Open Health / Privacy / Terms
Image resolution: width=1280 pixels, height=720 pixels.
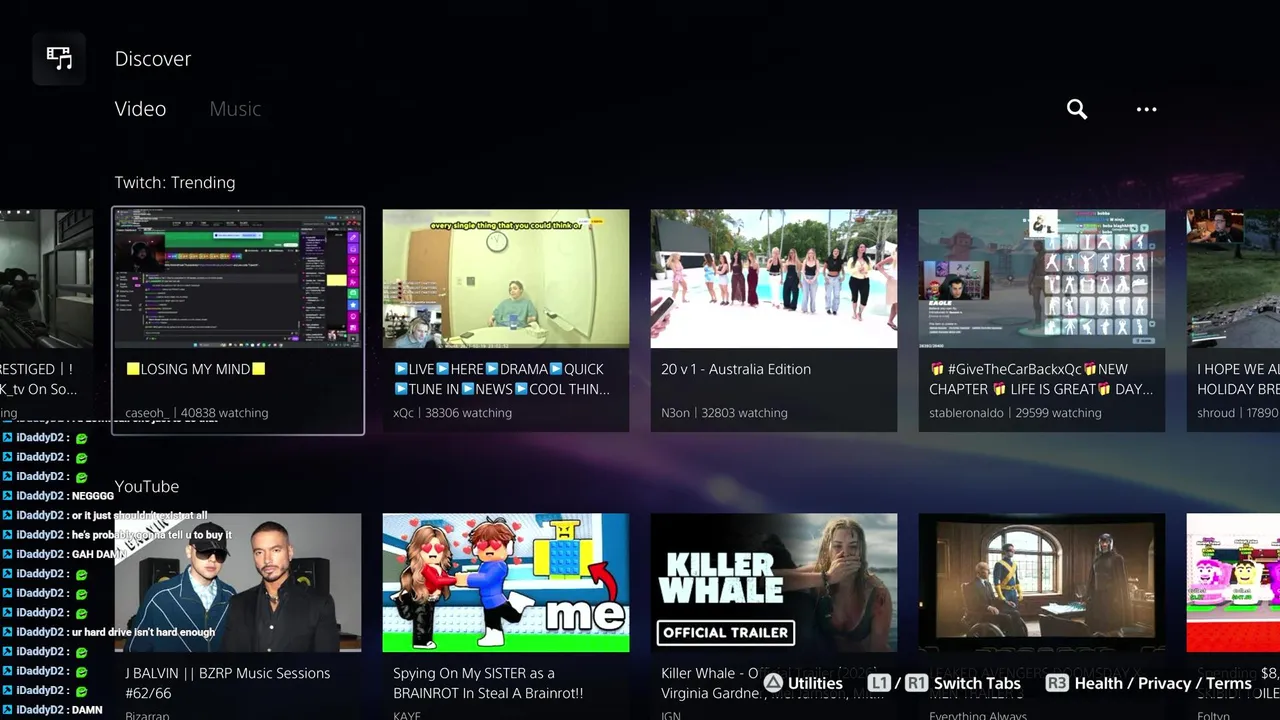[x=1163, y=684]
